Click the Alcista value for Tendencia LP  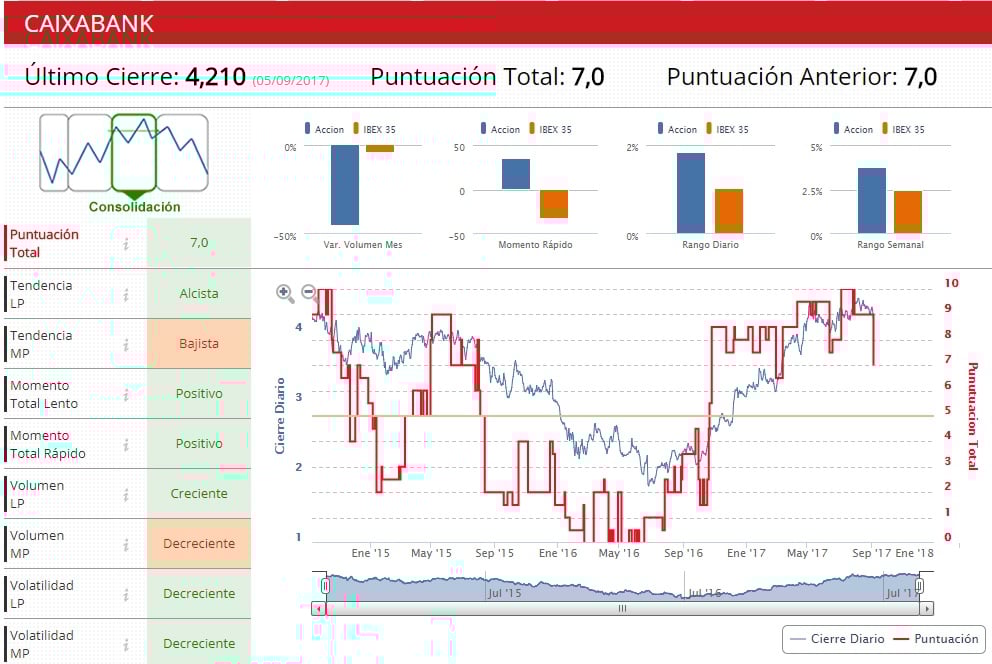pos(199,293)
